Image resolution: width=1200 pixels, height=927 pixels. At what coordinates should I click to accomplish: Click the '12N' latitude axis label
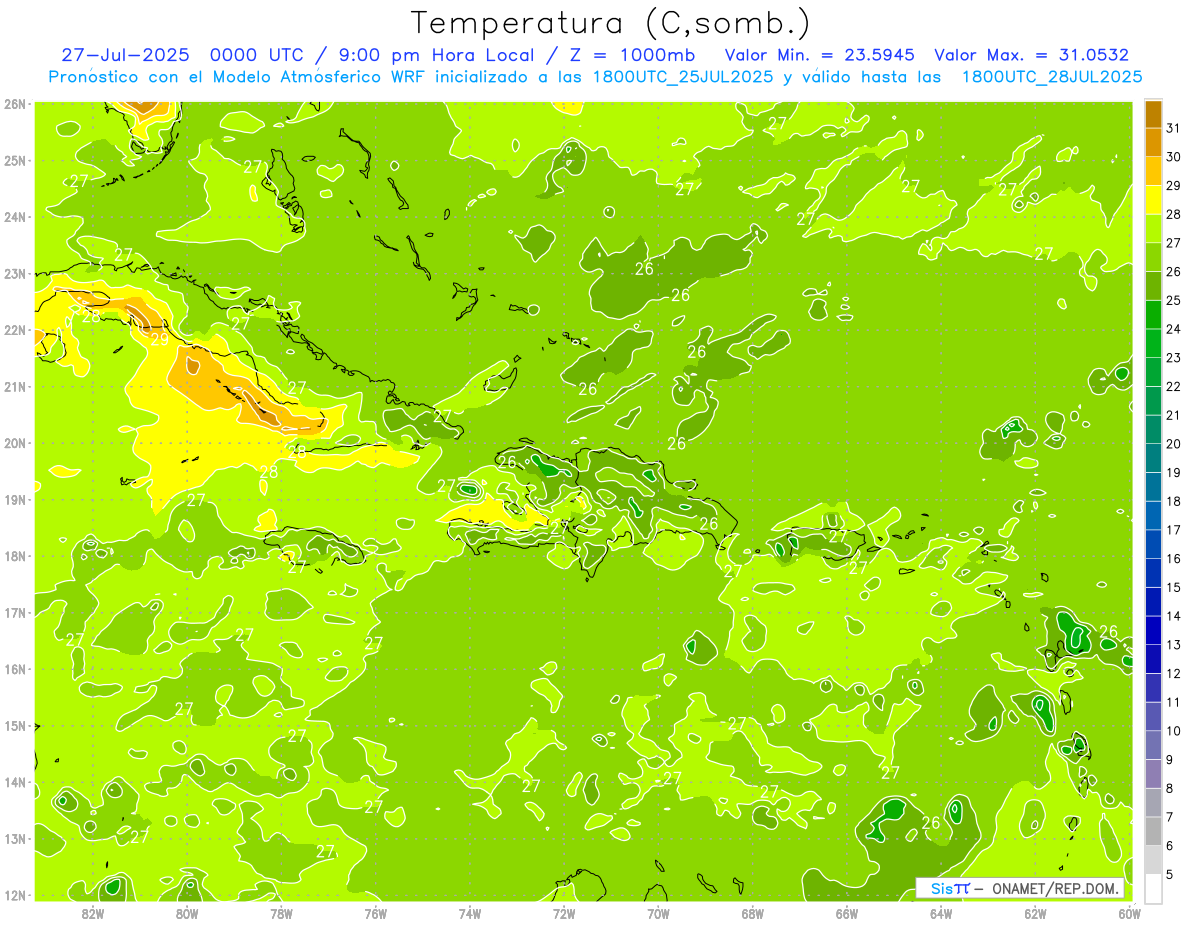[16, 895]
